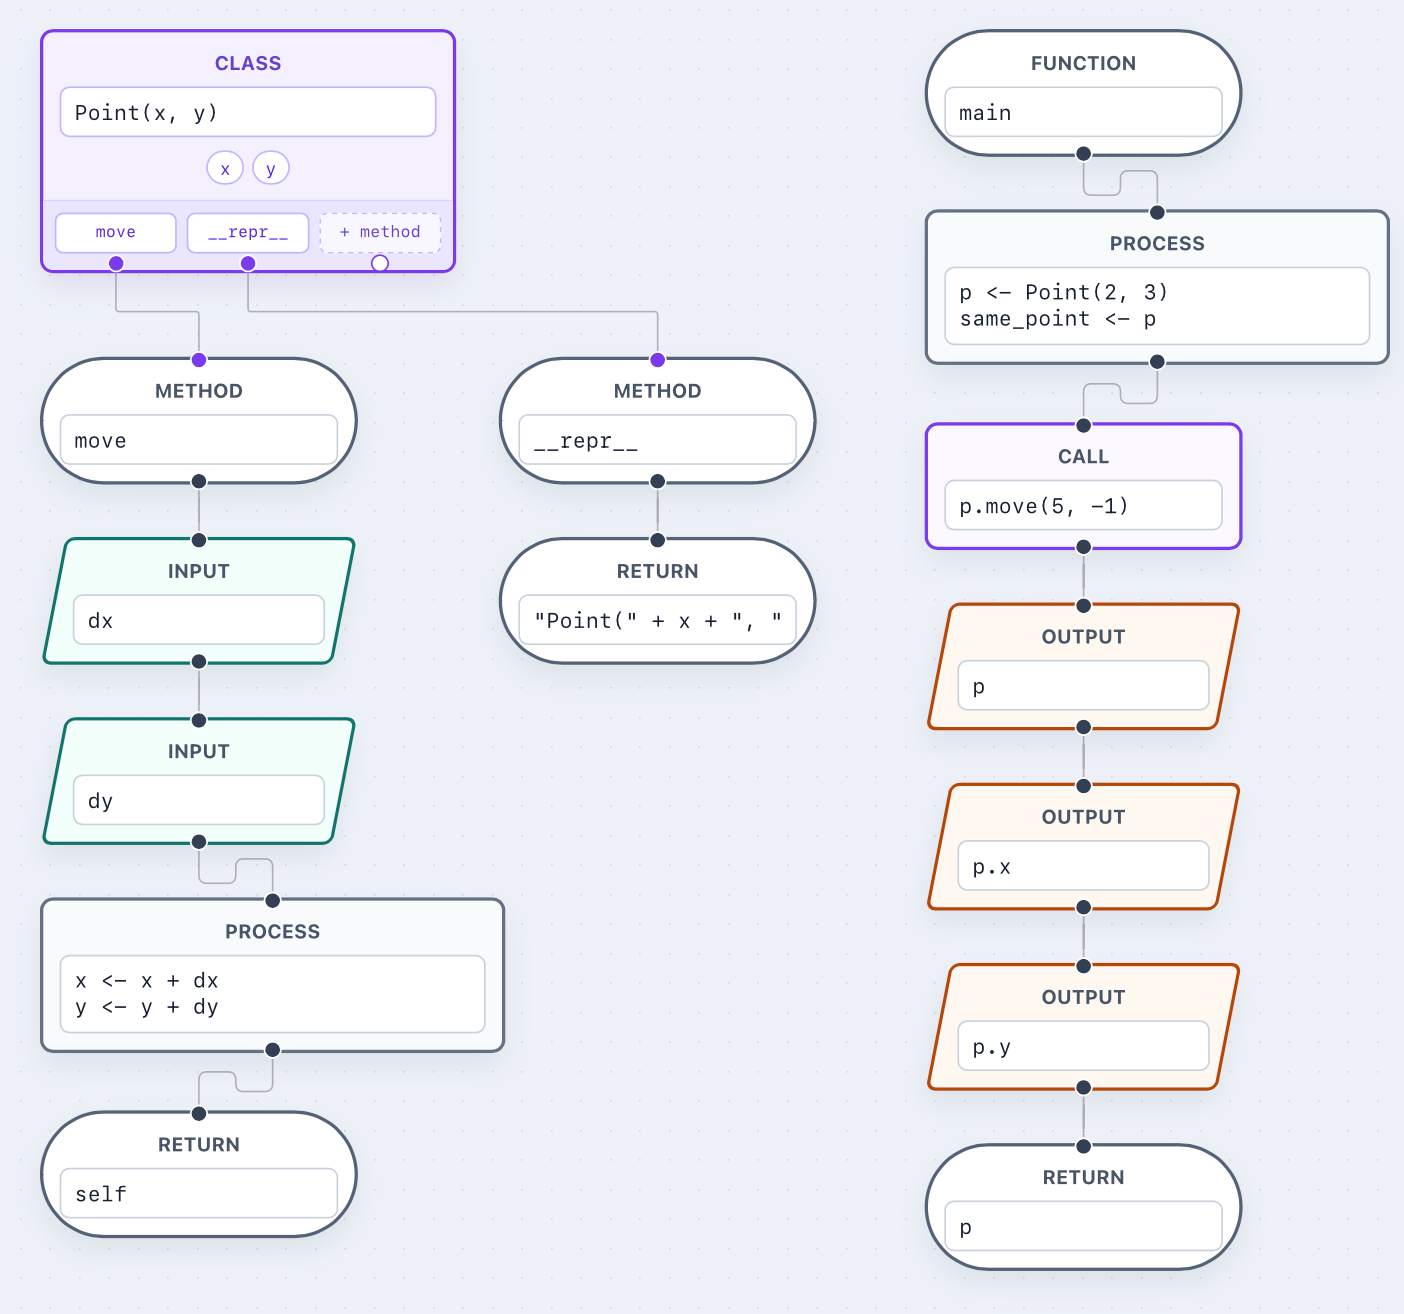Viewport: 1404px width, 1314px height.
Task: Edit the dx input field
Action: tap(199, 620)
